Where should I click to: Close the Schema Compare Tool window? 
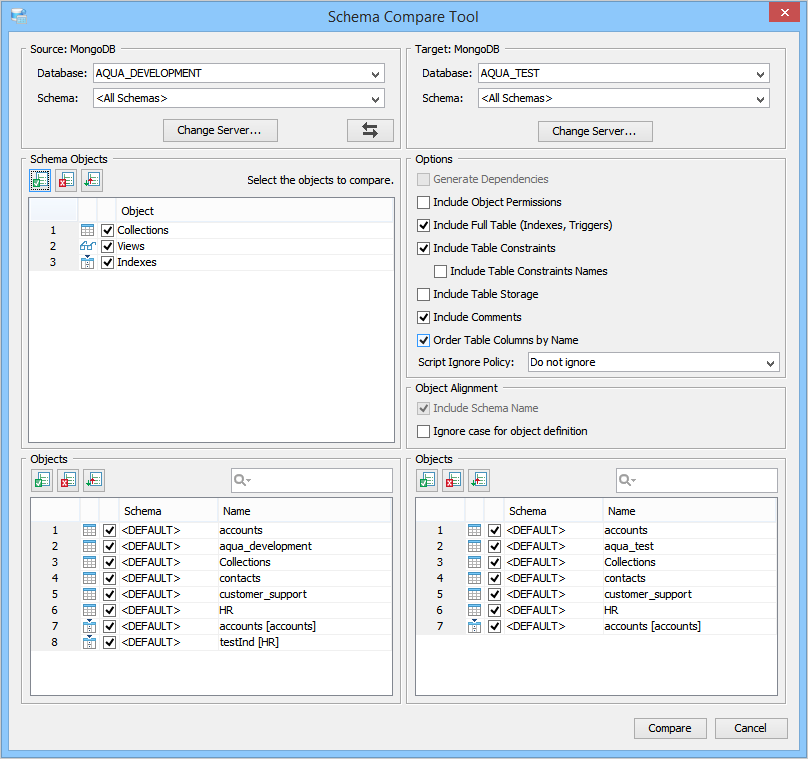click(784, 12)
